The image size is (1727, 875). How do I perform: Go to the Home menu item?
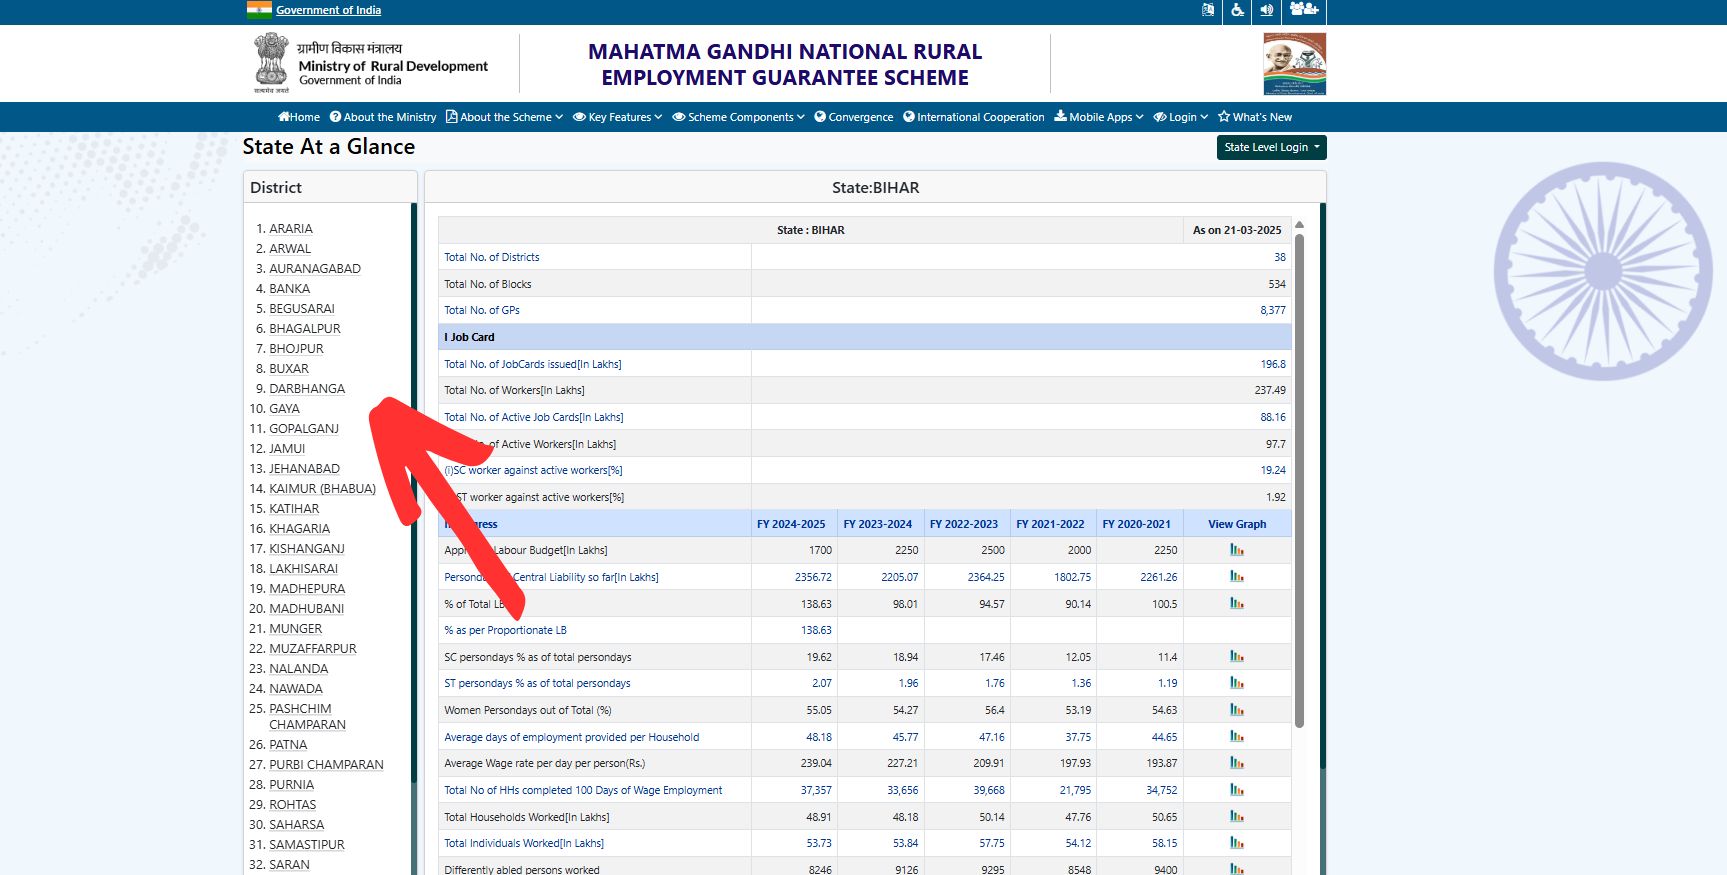(x=299, y=117)
